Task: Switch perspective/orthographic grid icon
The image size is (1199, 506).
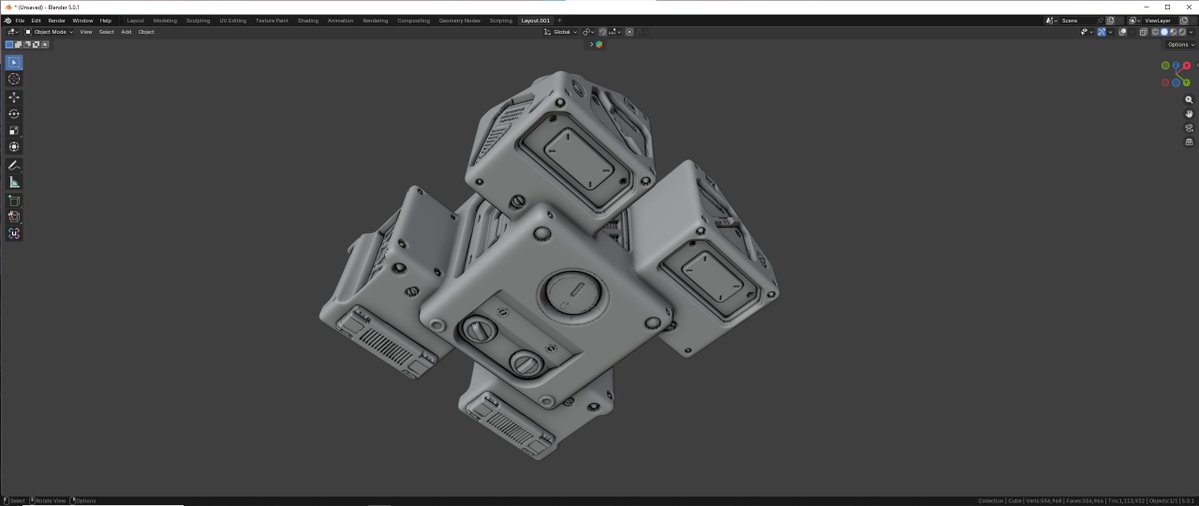Action: pyautogui.click(x=1189, y=141)
